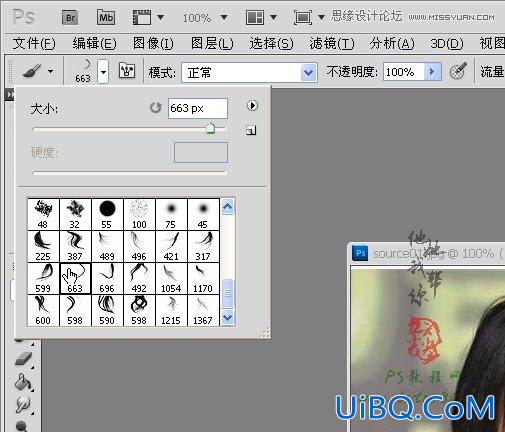505x432 pixels.
Task: Restore brush to original size icon
Action: coord(155,107)
